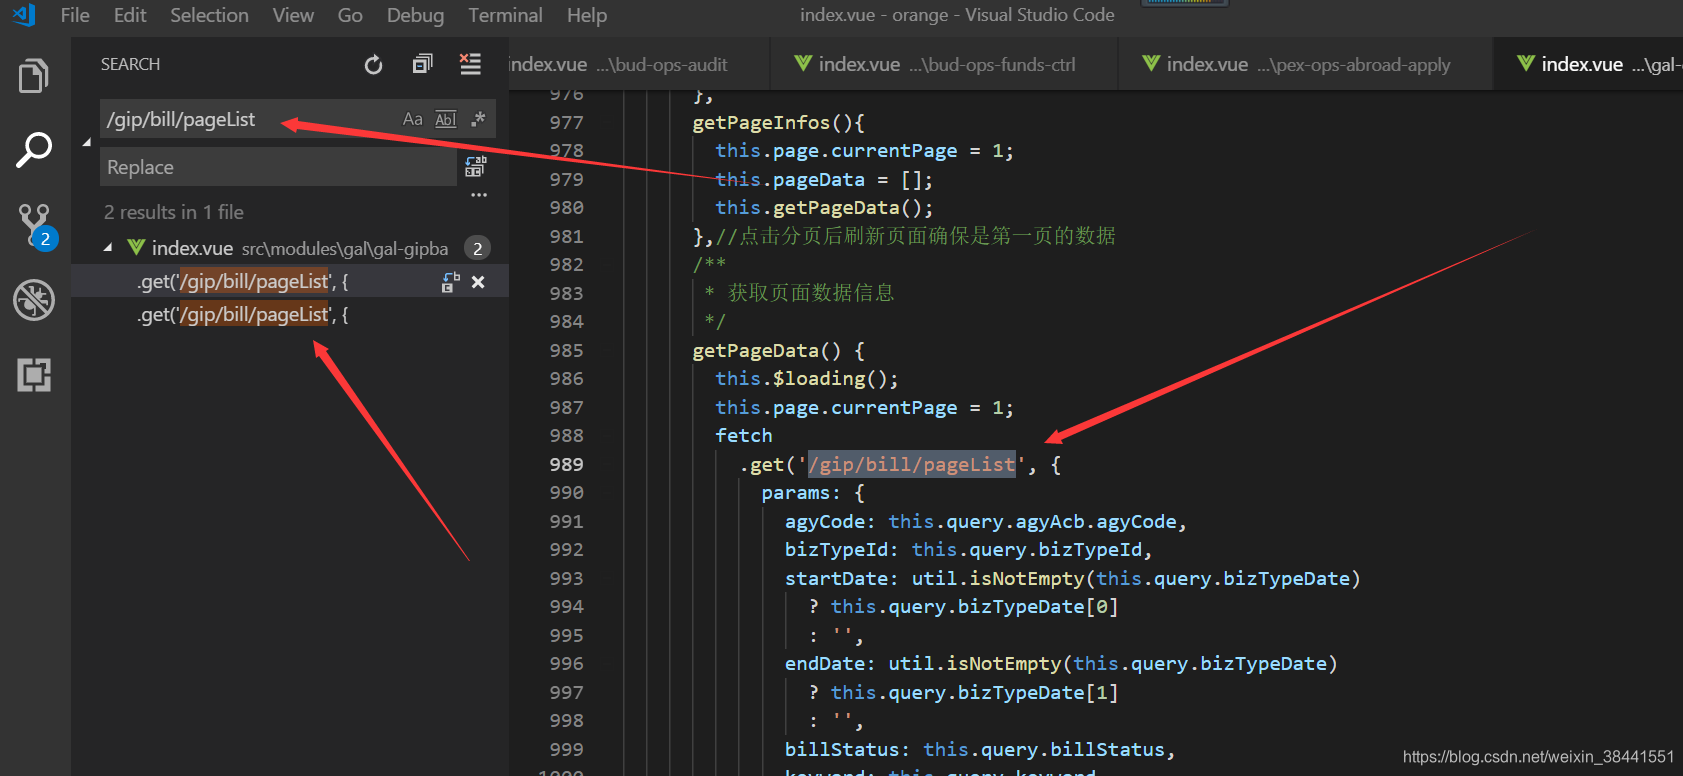Open the Debug menu
Image resolution: width=1683 pixels, height=776 pixels.
tap(415, 15)
